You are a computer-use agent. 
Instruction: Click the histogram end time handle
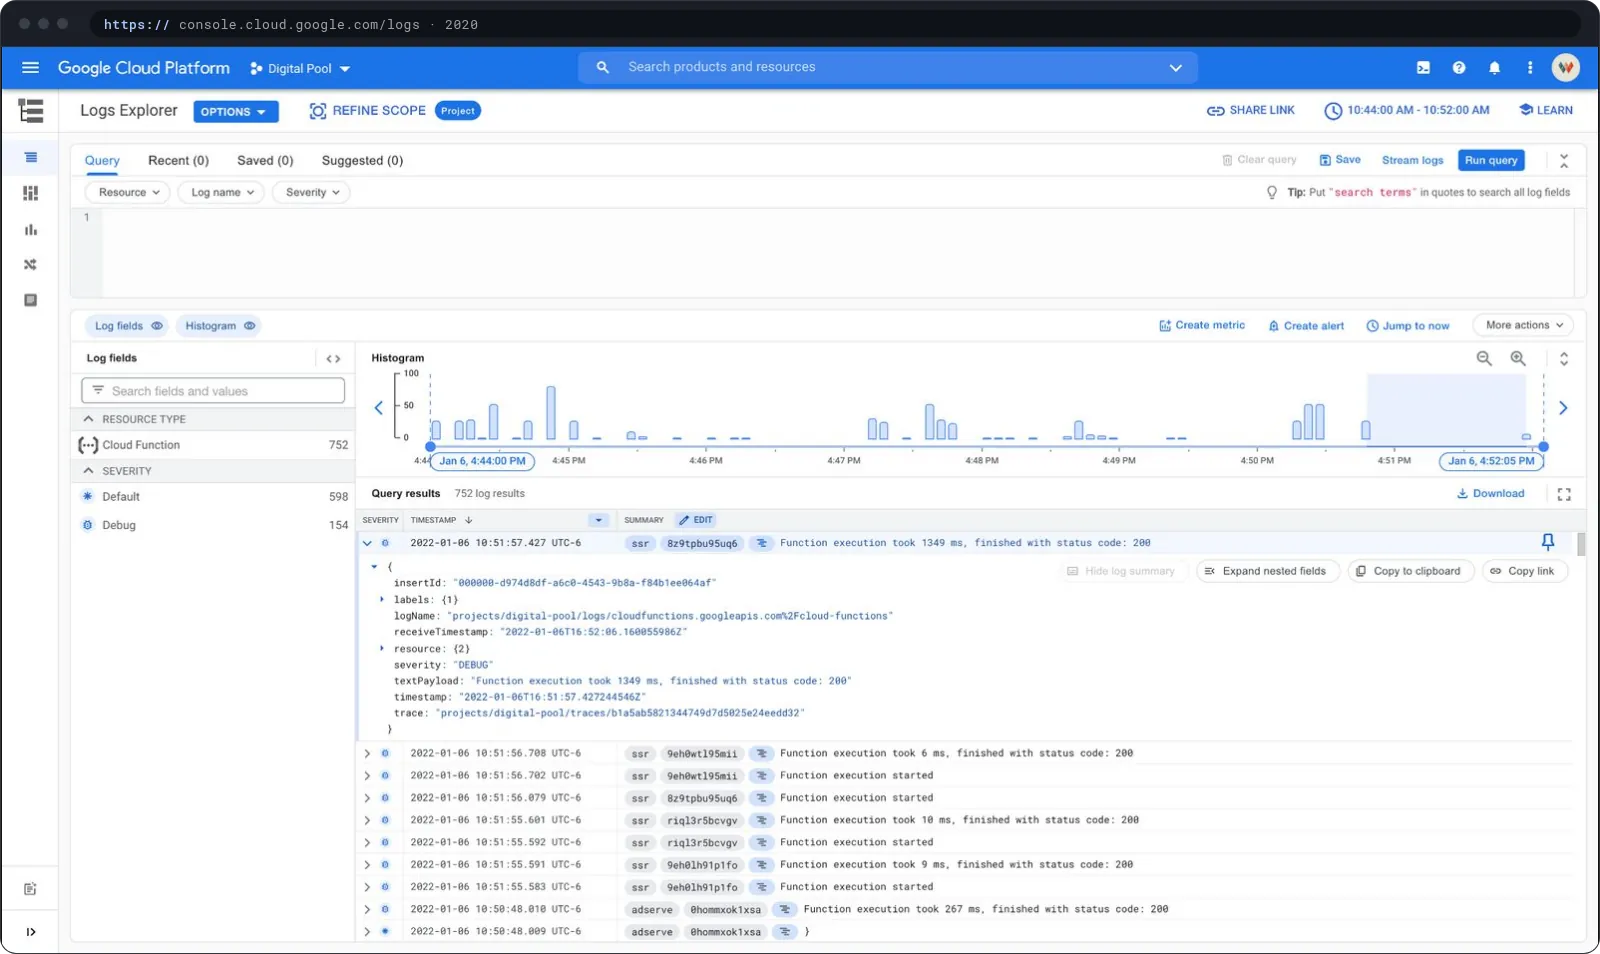pos(1544,447)
